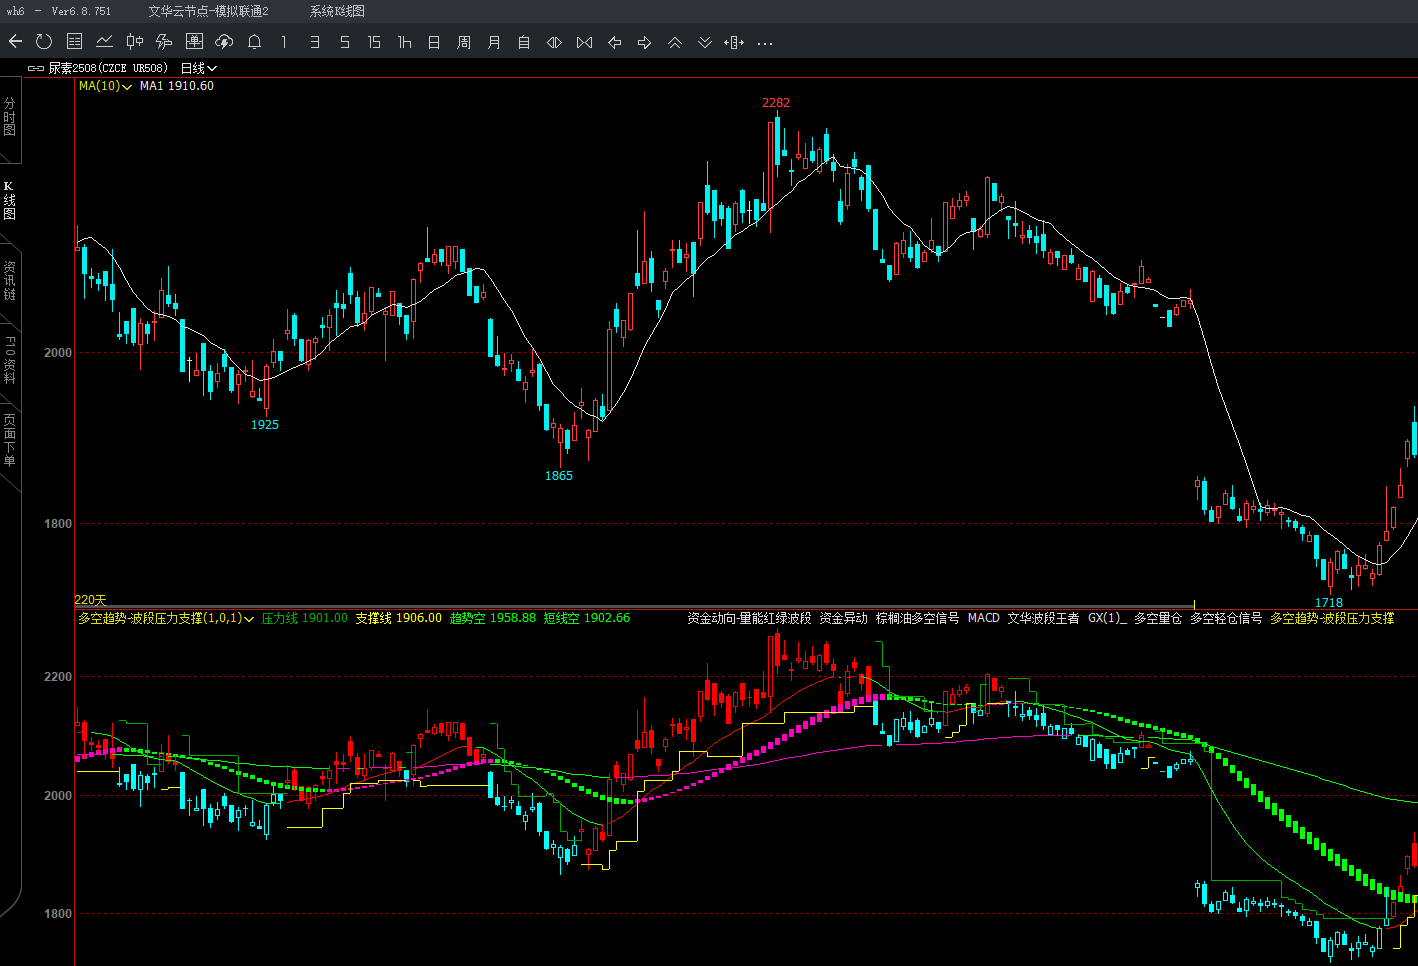The image size is (1418, 966).
Task: Click the 尿素2508(CZCE UR508) contract name
Action: (108, 68)
